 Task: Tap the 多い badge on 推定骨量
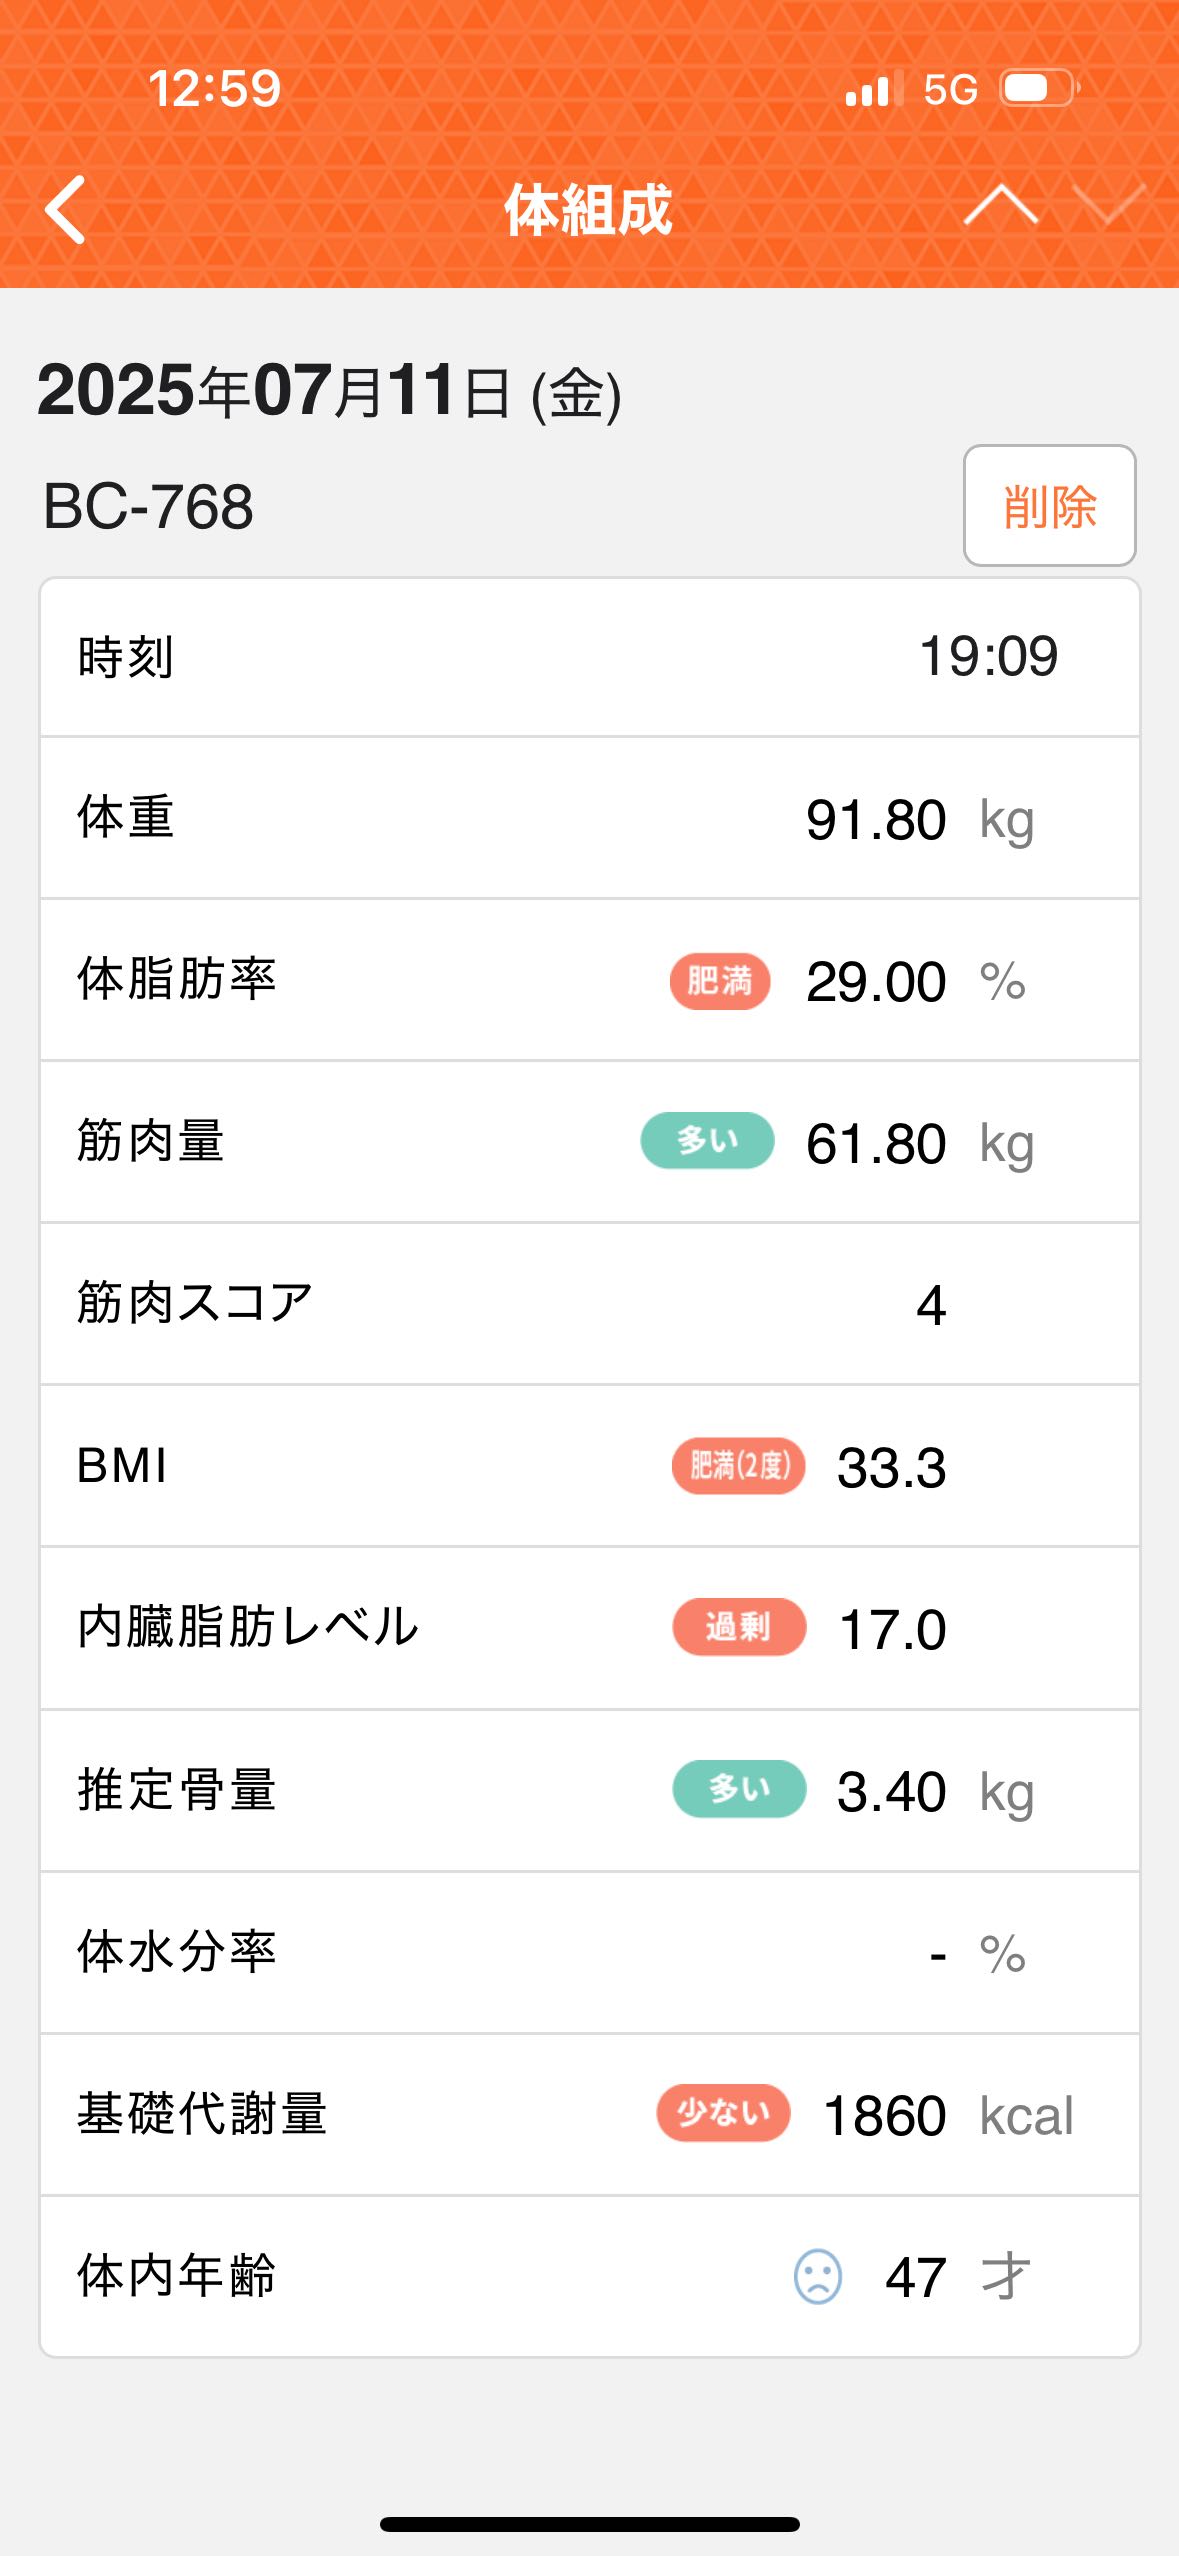pos(738,1789)
